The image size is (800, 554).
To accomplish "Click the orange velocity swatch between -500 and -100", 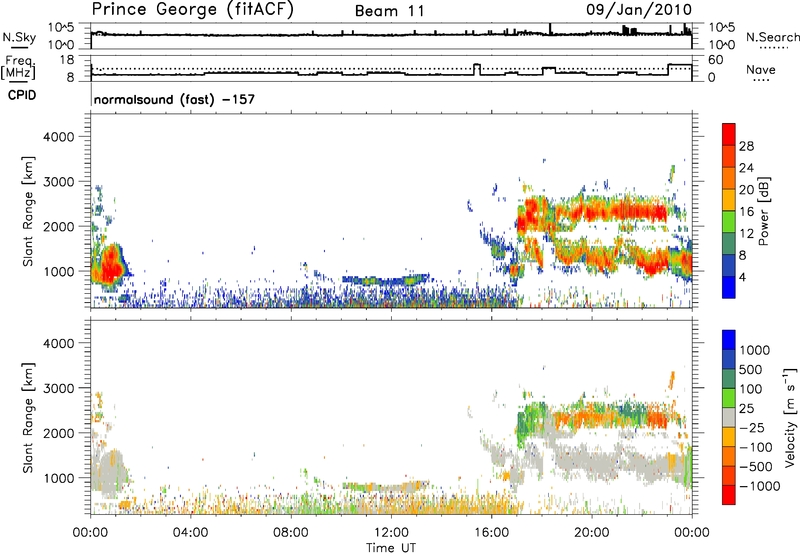I will tap(729, 456).
